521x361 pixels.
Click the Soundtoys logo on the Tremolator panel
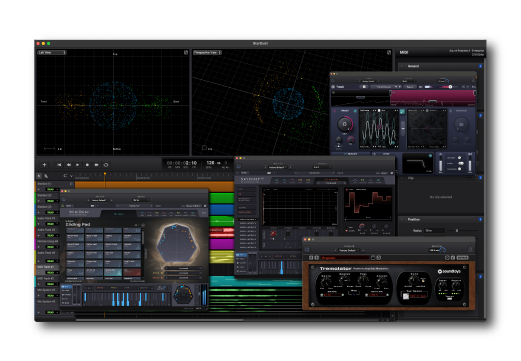tap(449, 271)
